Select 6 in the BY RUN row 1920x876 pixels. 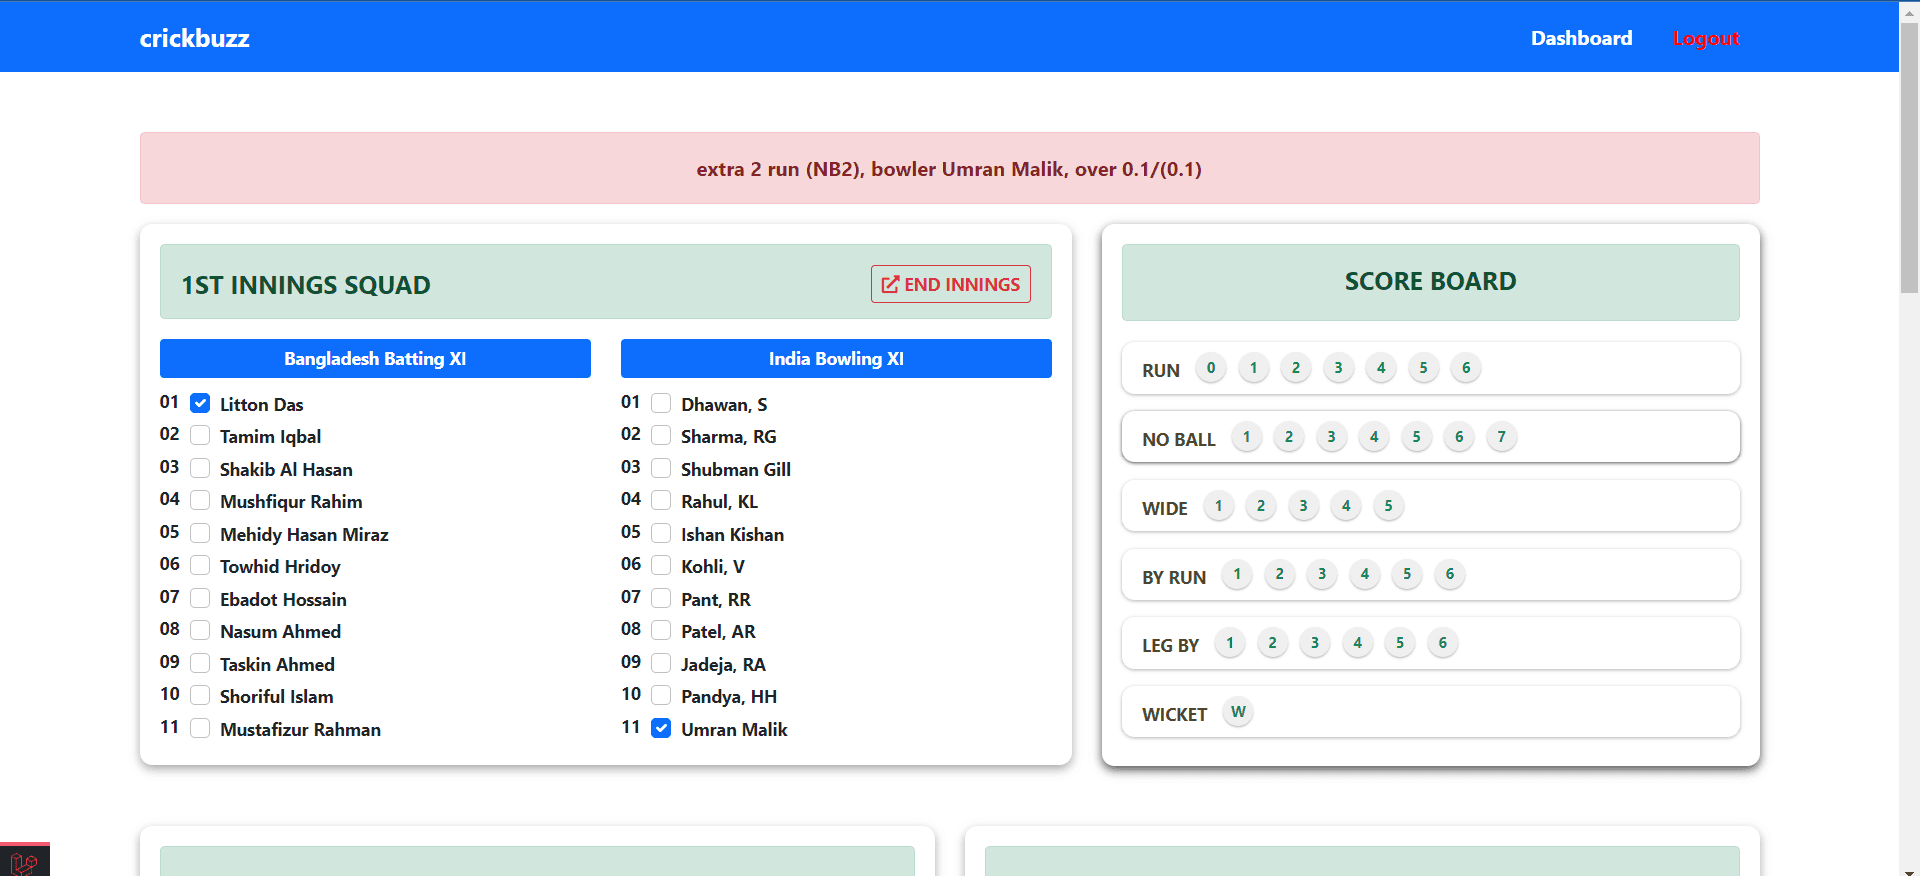[x=1450, y=574]
